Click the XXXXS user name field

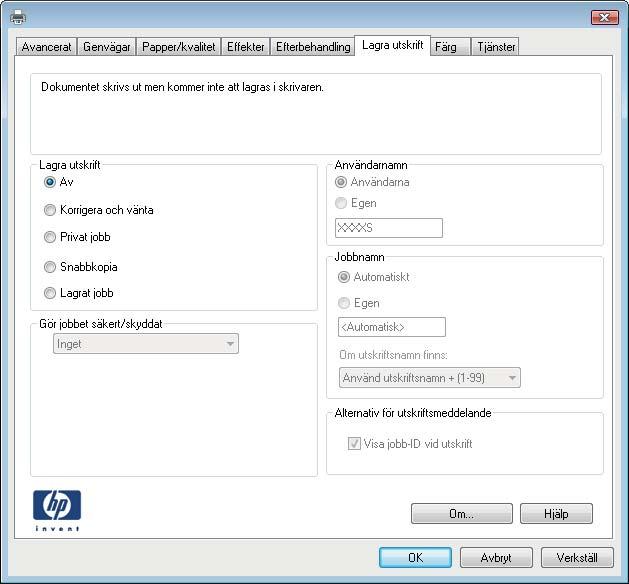tap(389, 228)
